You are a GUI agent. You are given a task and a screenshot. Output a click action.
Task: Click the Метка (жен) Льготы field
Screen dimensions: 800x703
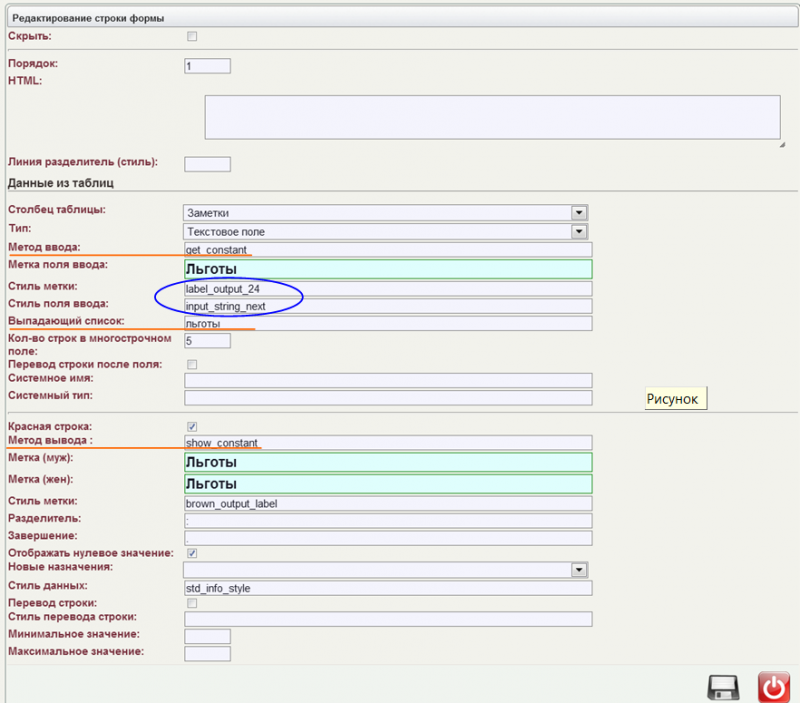tap(388, 484)
